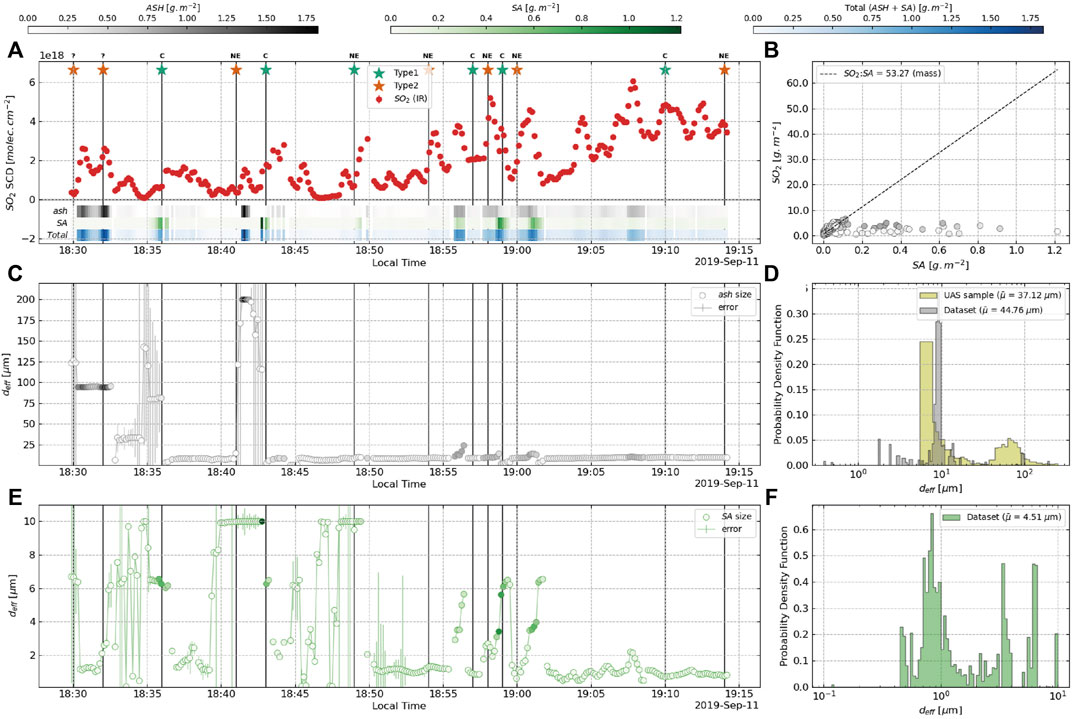Select the green star near 18:36 labeled C

coord(161,70)
